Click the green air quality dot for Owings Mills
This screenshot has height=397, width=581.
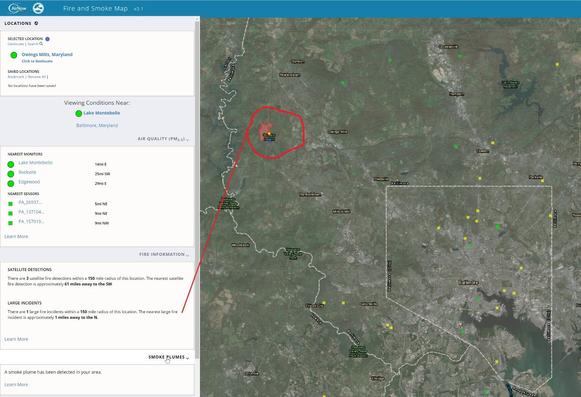(14, 55)
